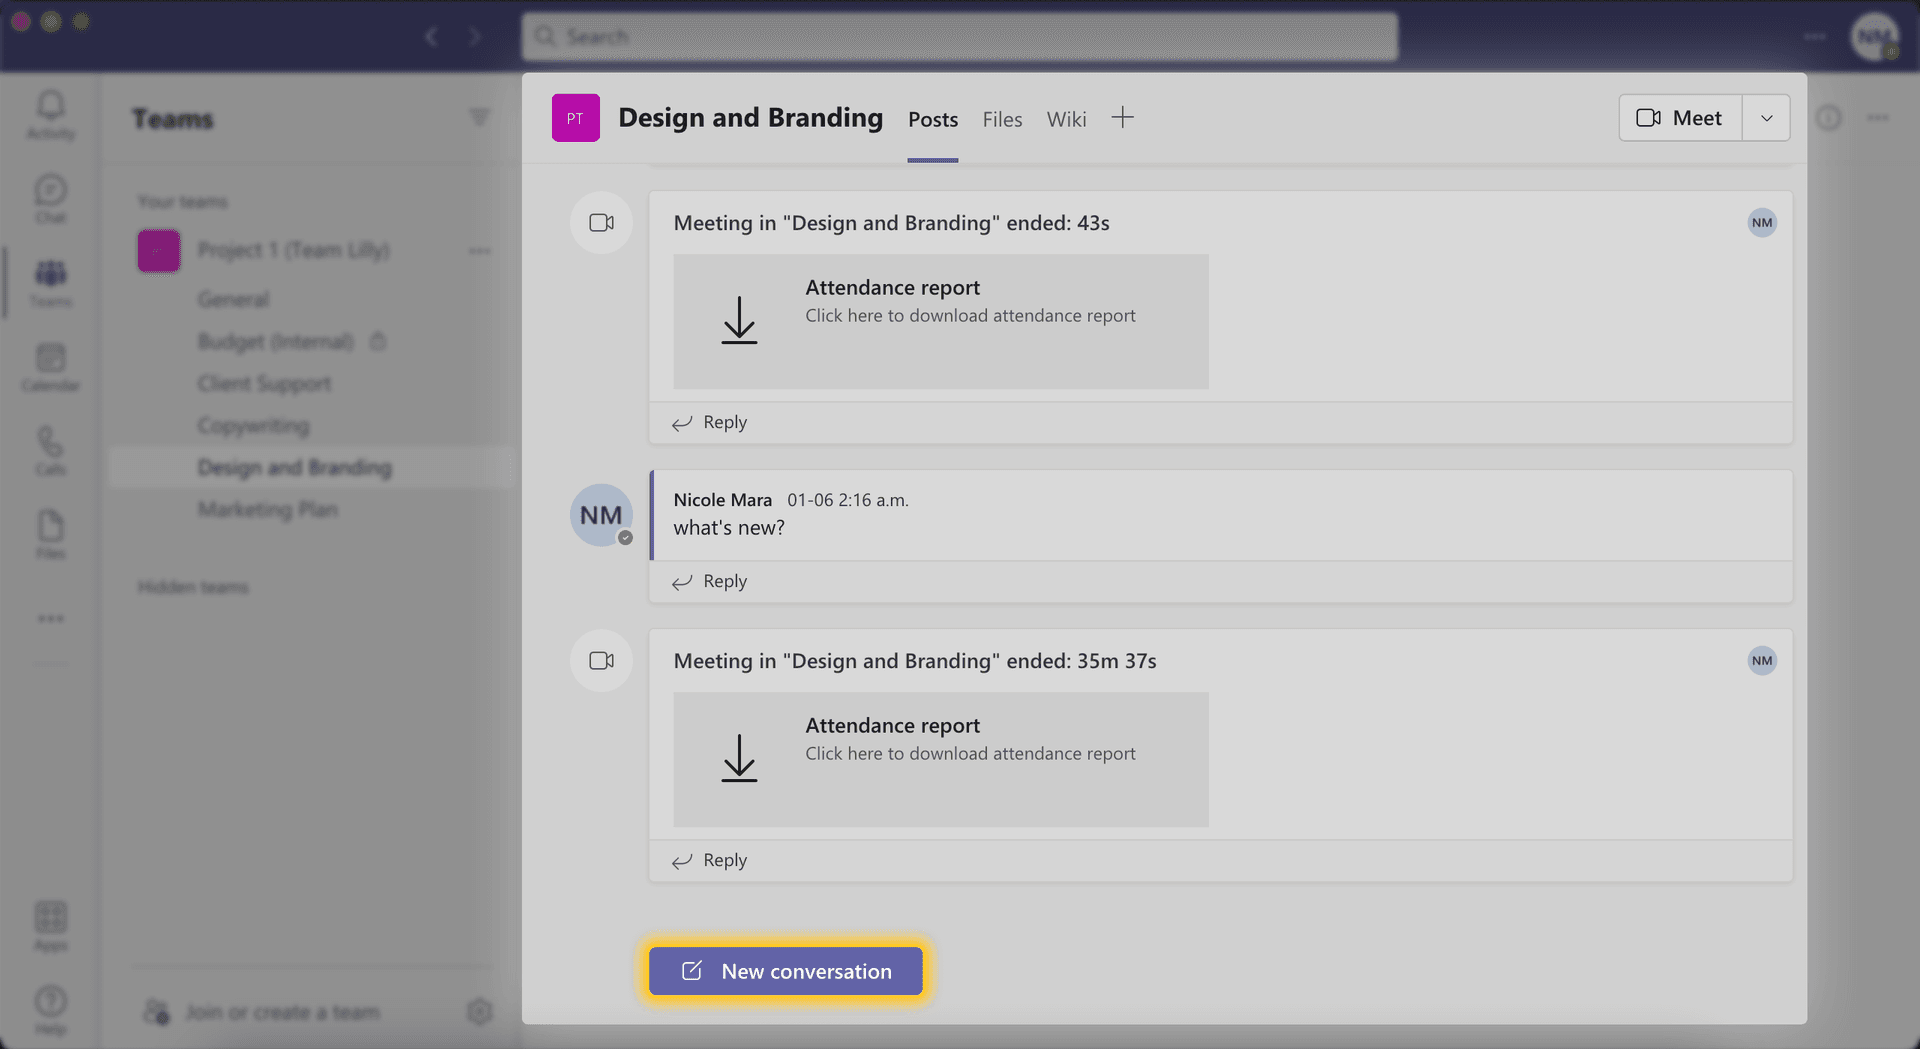Open the Wiki tab
Screen dimensions: 1920x1049
(x=1066, y=118)
